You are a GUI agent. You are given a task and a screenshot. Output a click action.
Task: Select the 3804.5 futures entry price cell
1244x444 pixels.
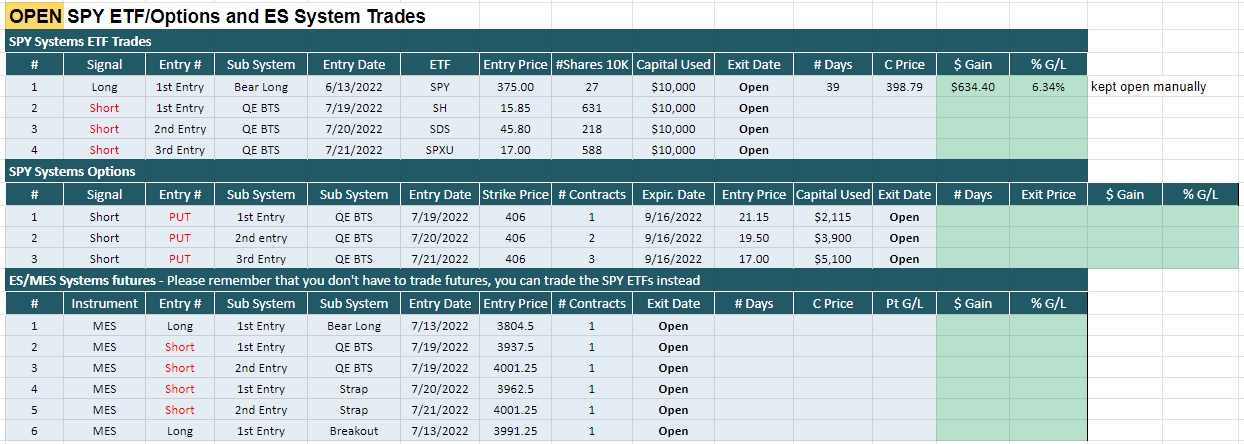click(515, 326)
